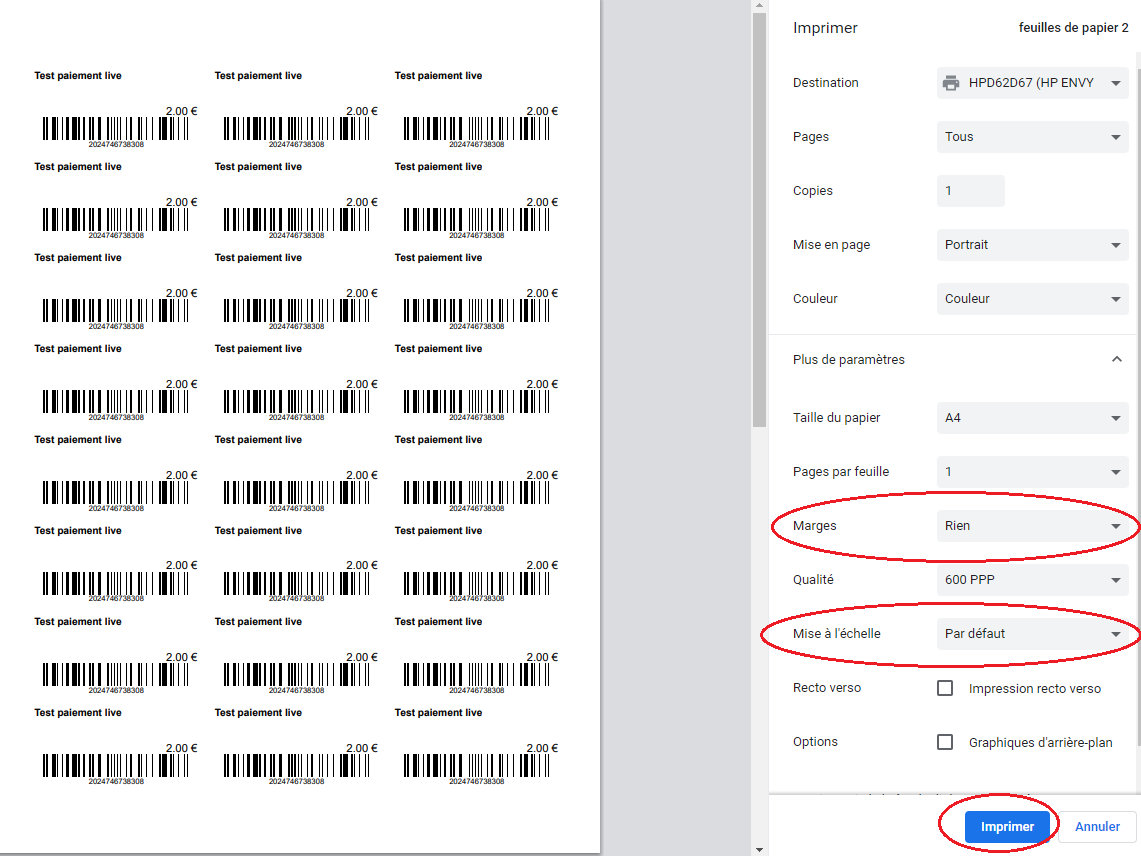Click the preview pane scrollbar thumb
Image resolution: width=1141 pixels, height=856 pixels.
(759, 220)
